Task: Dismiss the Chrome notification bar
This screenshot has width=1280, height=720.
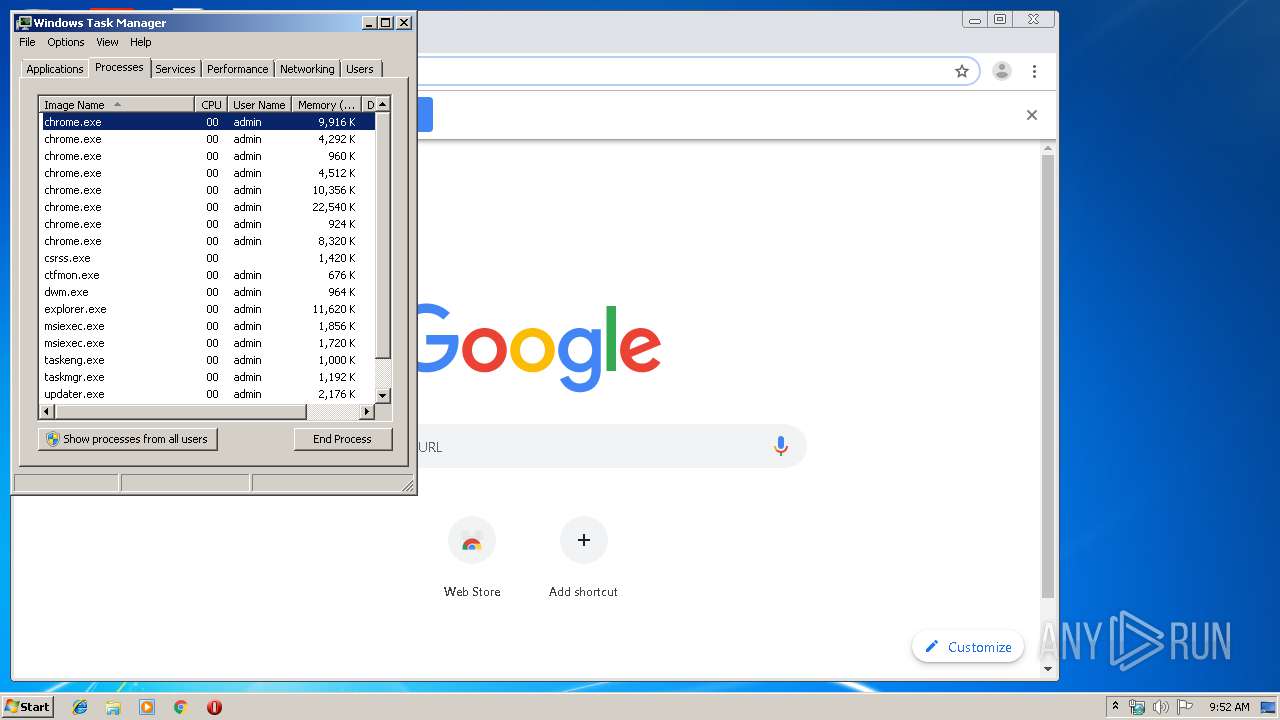Action: [1032, 115]
